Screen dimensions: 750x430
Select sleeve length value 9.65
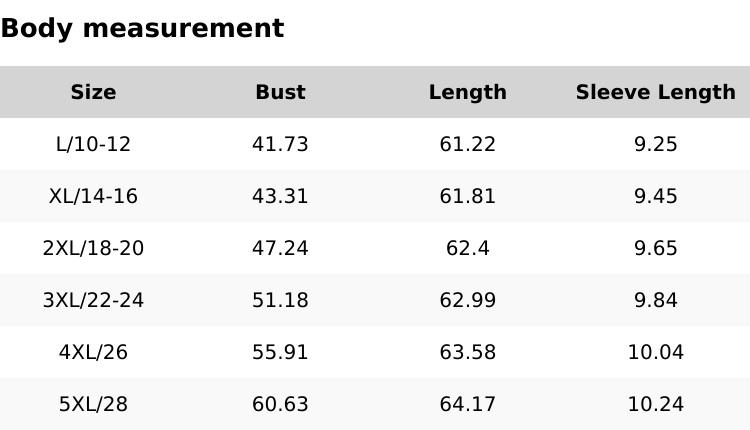[x=655, y=248]
